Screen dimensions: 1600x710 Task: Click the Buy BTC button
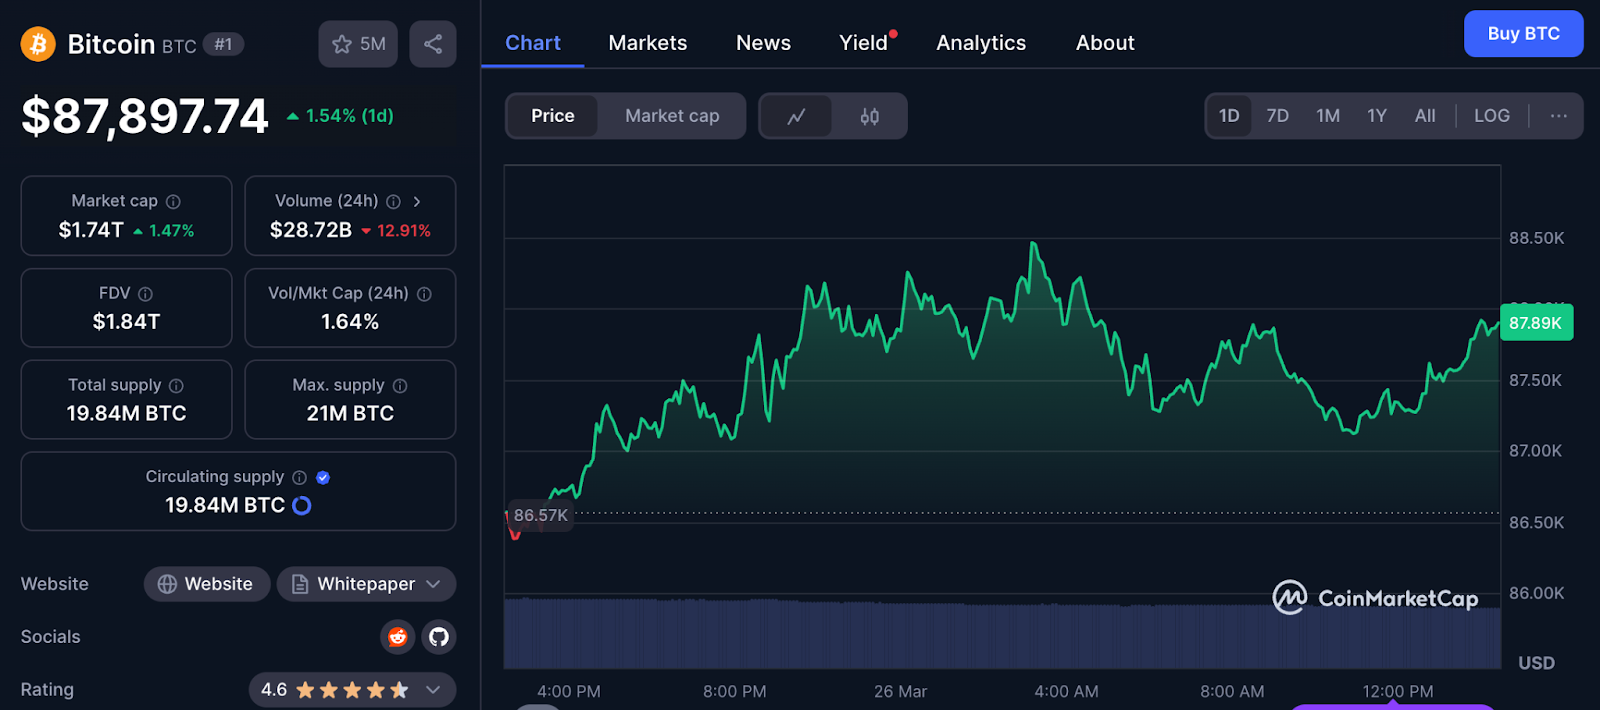pyautogui.click(x=1522, y=34)
